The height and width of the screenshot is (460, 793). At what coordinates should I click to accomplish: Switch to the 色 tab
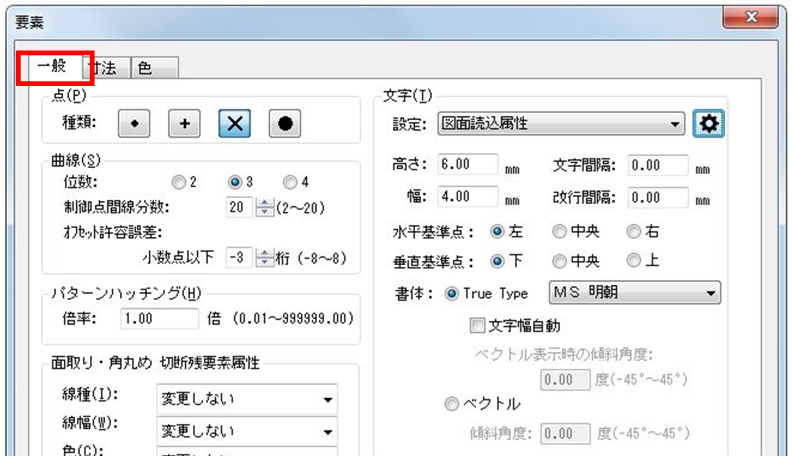point(146,68)
